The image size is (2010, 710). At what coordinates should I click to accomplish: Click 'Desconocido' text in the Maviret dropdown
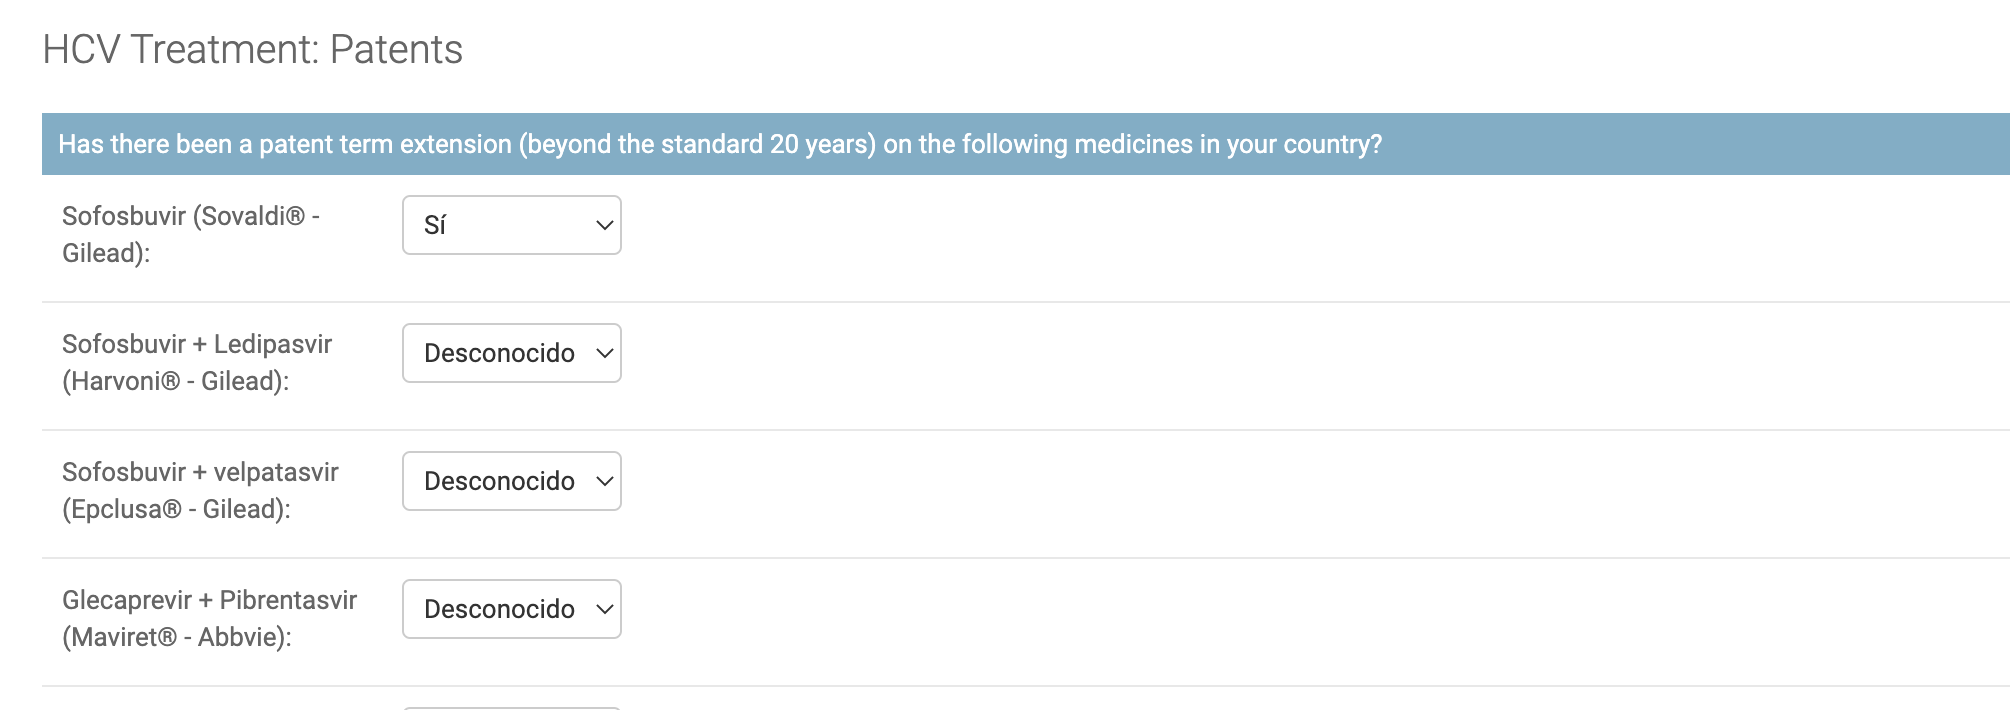pyautogui.click(x=499, y=609)
